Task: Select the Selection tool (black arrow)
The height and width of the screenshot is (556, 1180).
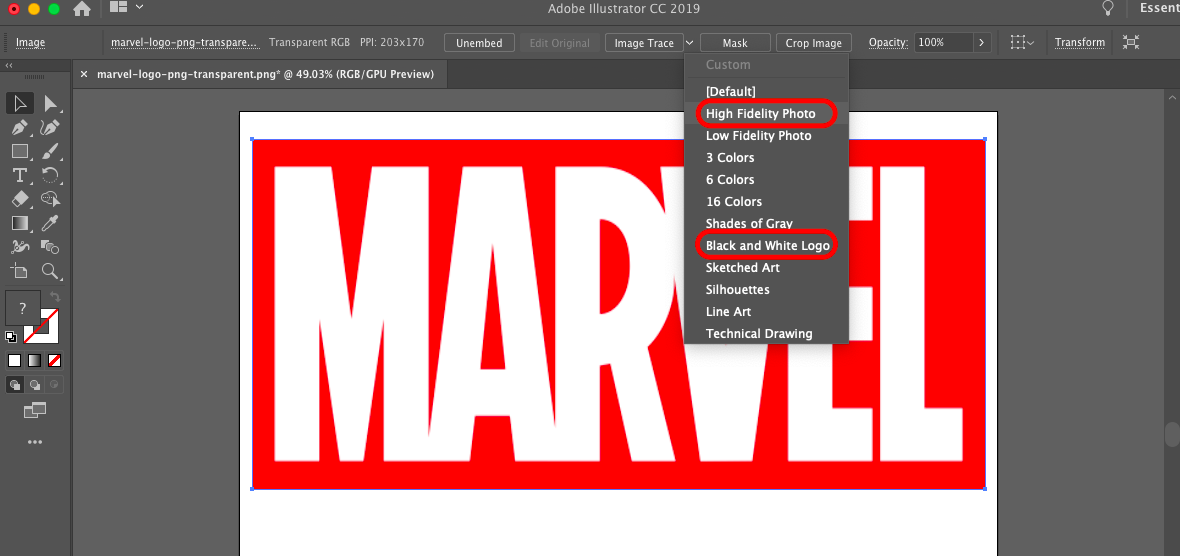Action: 20,103
